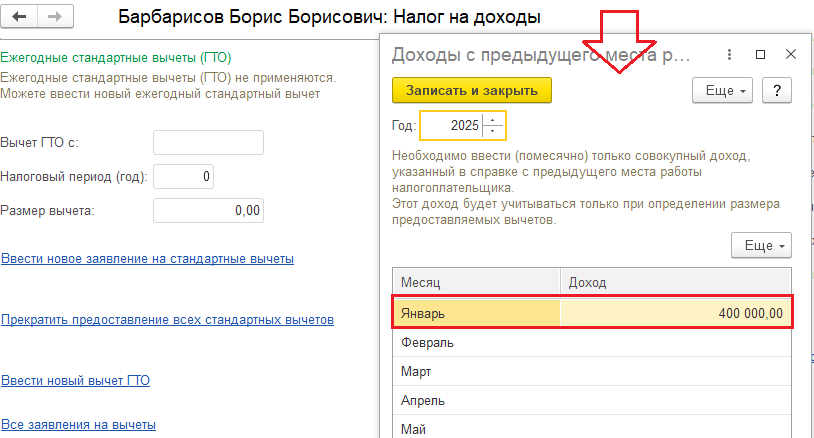
Task: Go forward with the right arrow button
Action: (x=55, y=17)
